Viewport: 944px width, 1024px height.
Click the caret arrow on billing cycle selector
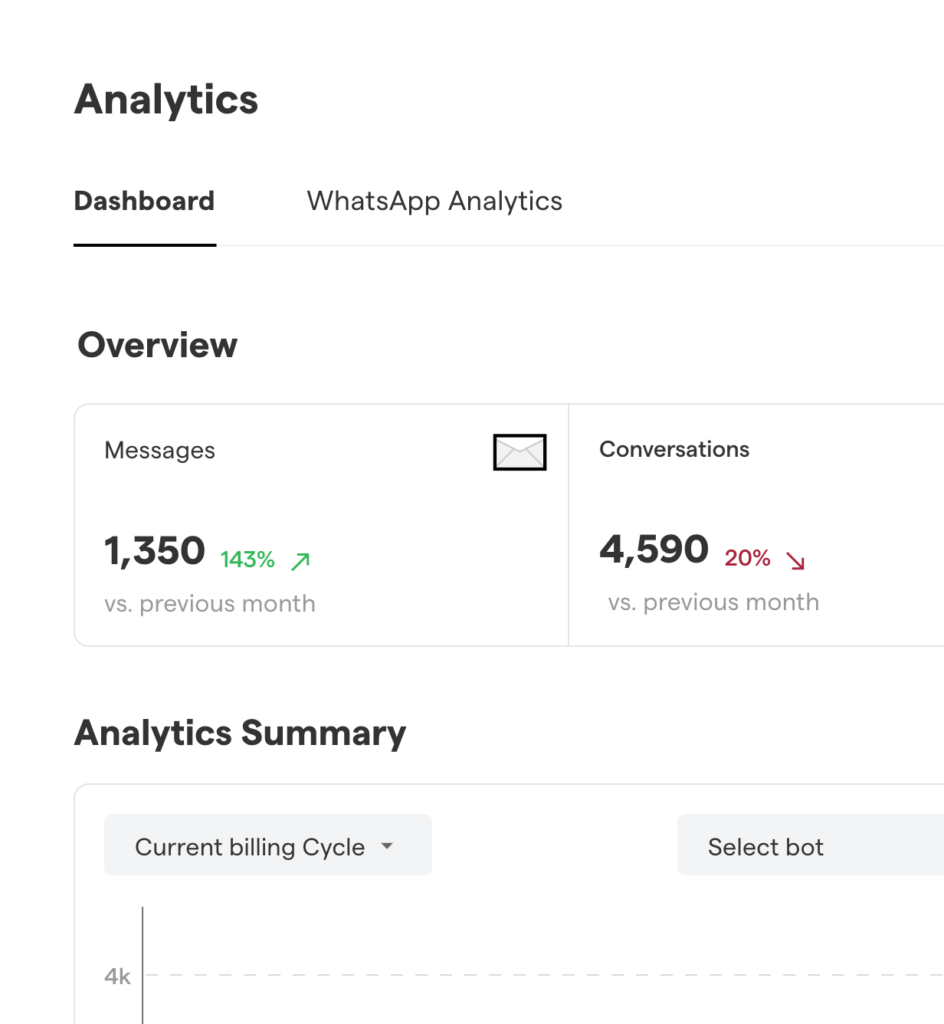[387, 847]
